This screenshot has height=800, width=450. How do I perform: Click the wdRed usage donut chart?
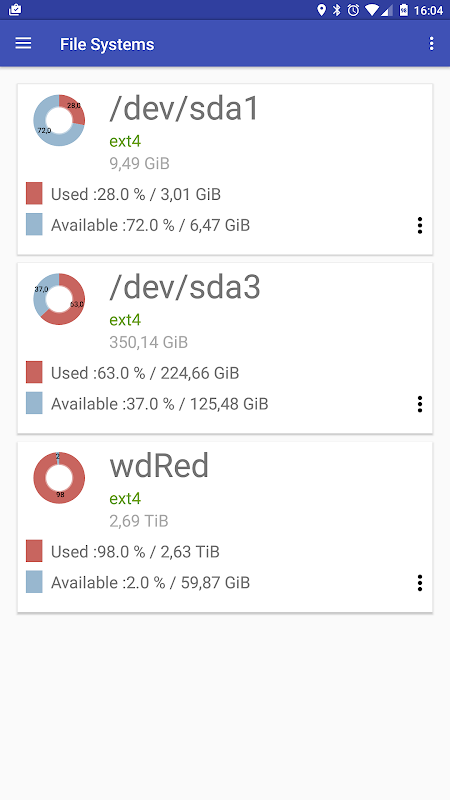(59, 478)
